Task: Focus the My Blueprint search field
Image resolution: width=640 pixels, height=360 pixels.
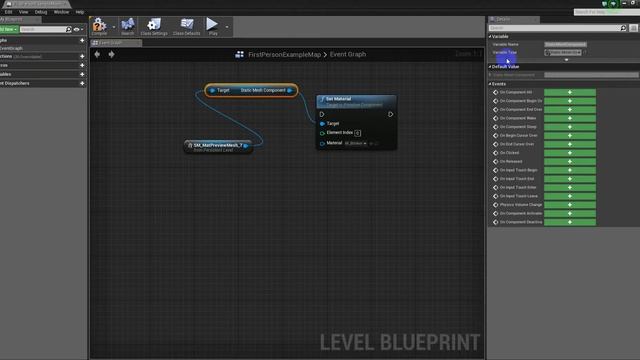Action: click(42, 29)
